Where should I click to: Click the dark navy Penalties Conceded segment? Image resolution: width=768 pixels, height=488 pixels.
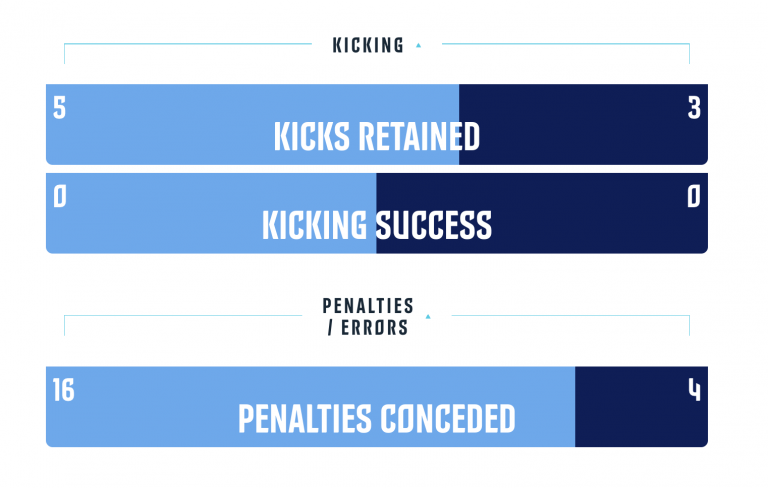[x=641, y=407]
